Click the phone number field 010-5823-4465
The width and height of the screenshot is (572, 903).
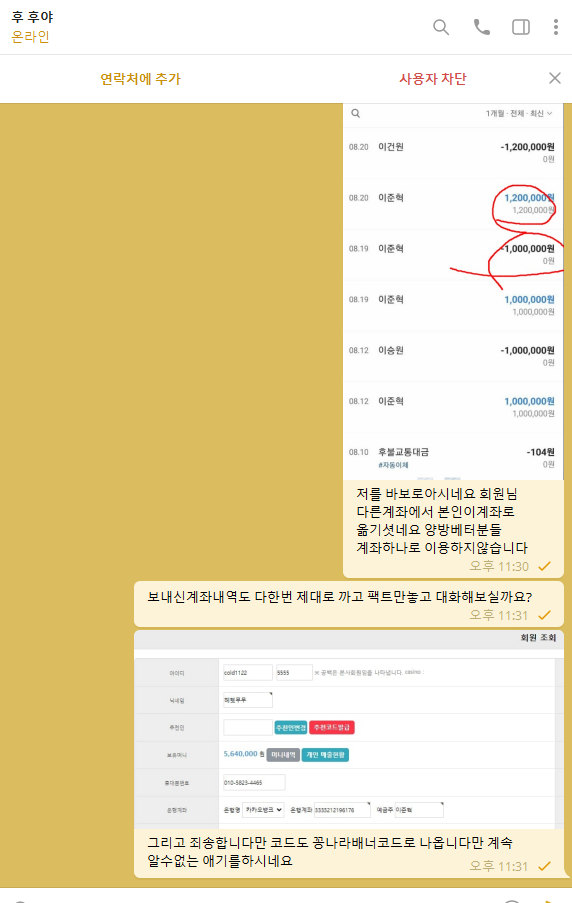tap(254, 783)
